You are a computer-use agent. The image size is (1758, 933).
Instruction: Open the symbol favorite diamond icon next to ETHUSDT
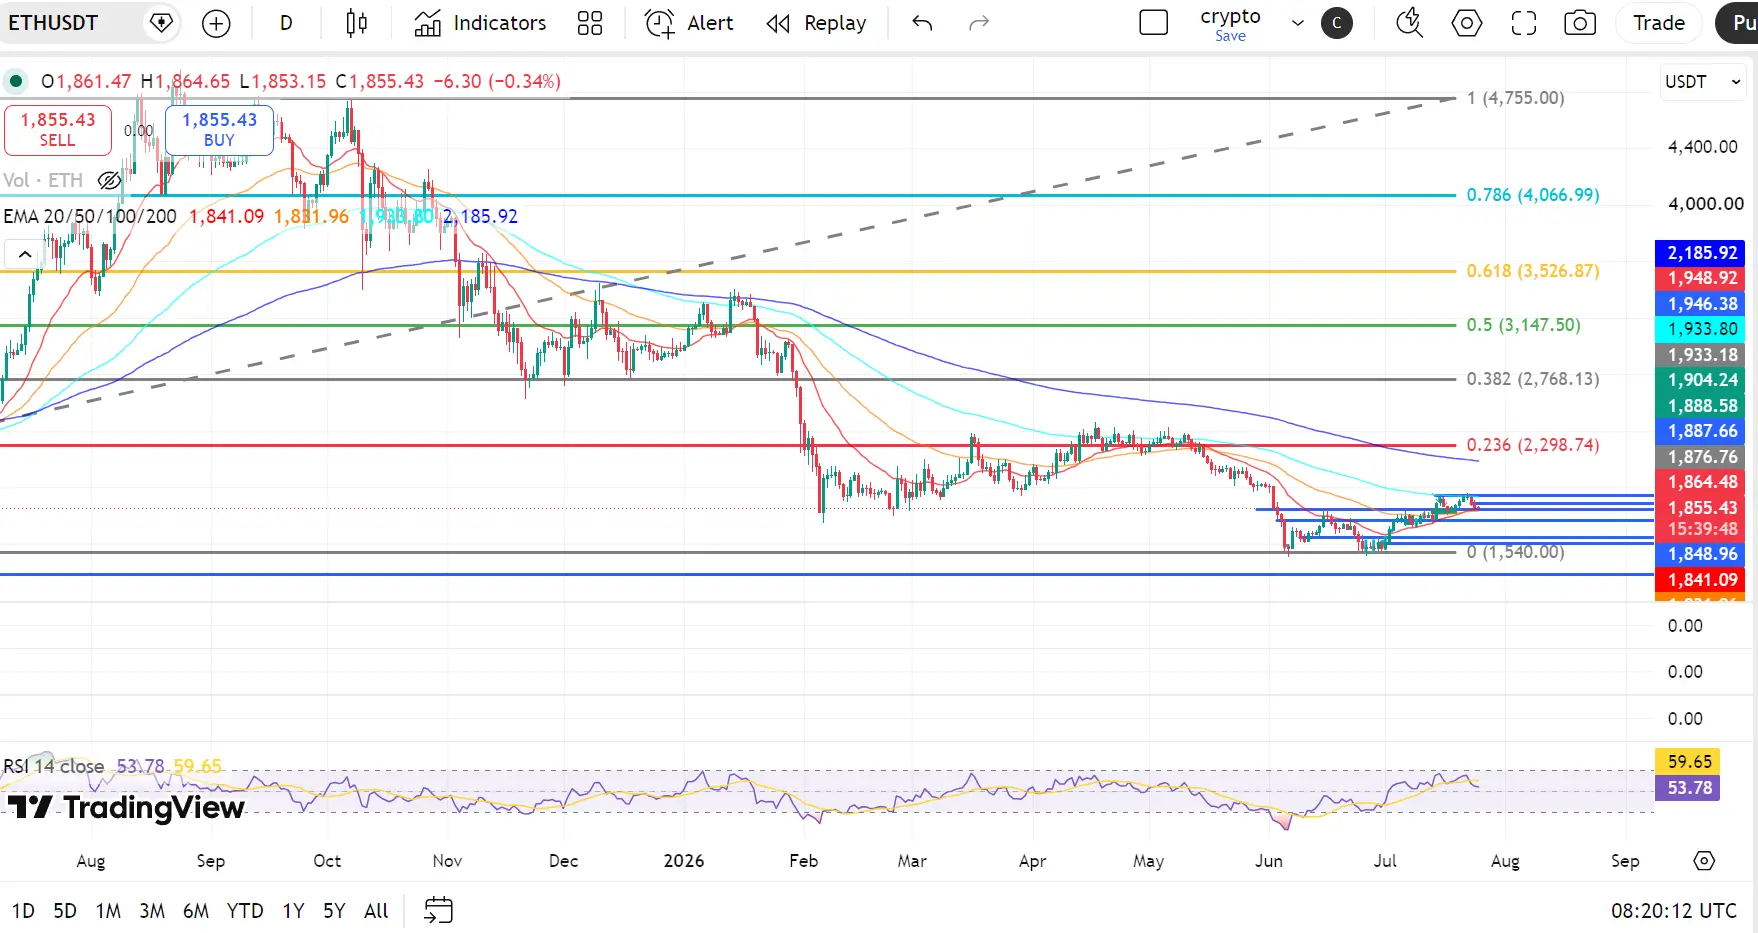point(161,23)
